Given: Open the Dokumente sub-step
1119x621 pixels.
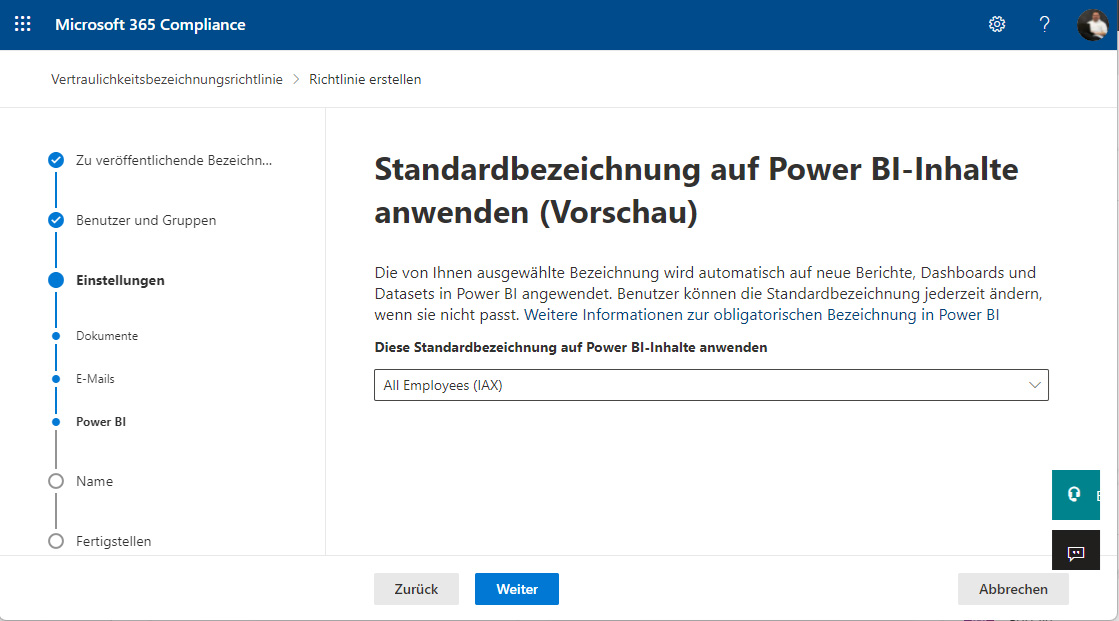Looking at the screenshot, I should point(107,336).
